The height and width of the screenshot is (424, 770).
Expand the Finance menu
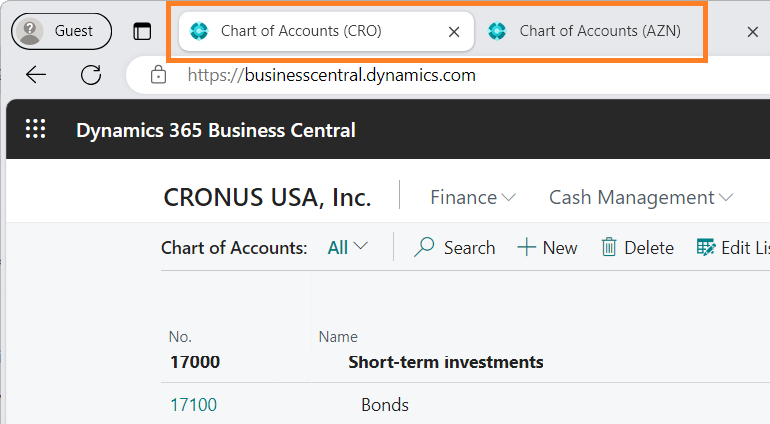click(473, 197)
